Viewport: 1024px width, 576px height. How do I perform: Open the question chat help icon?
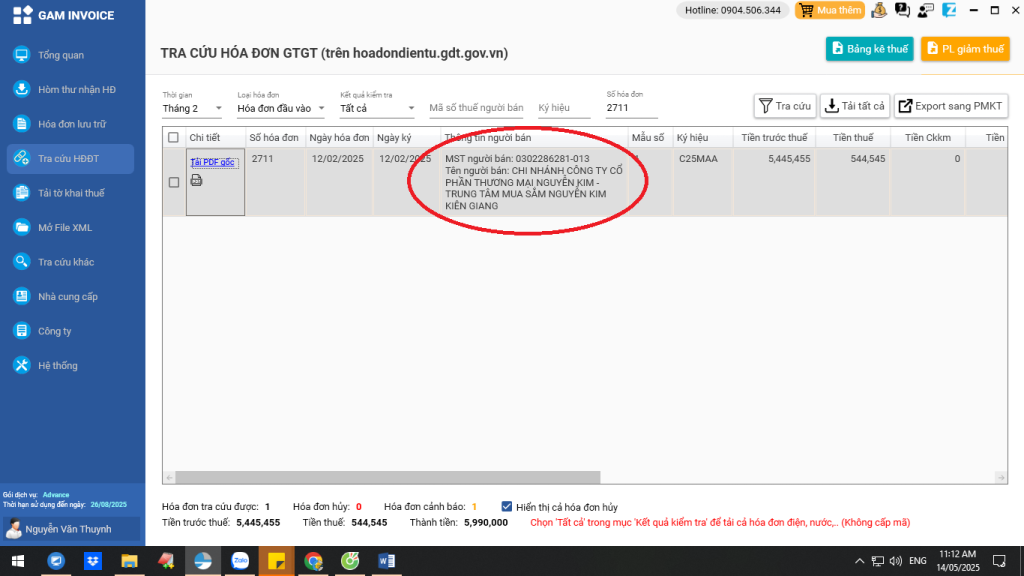pyautogui.click(x=903, y=10)
